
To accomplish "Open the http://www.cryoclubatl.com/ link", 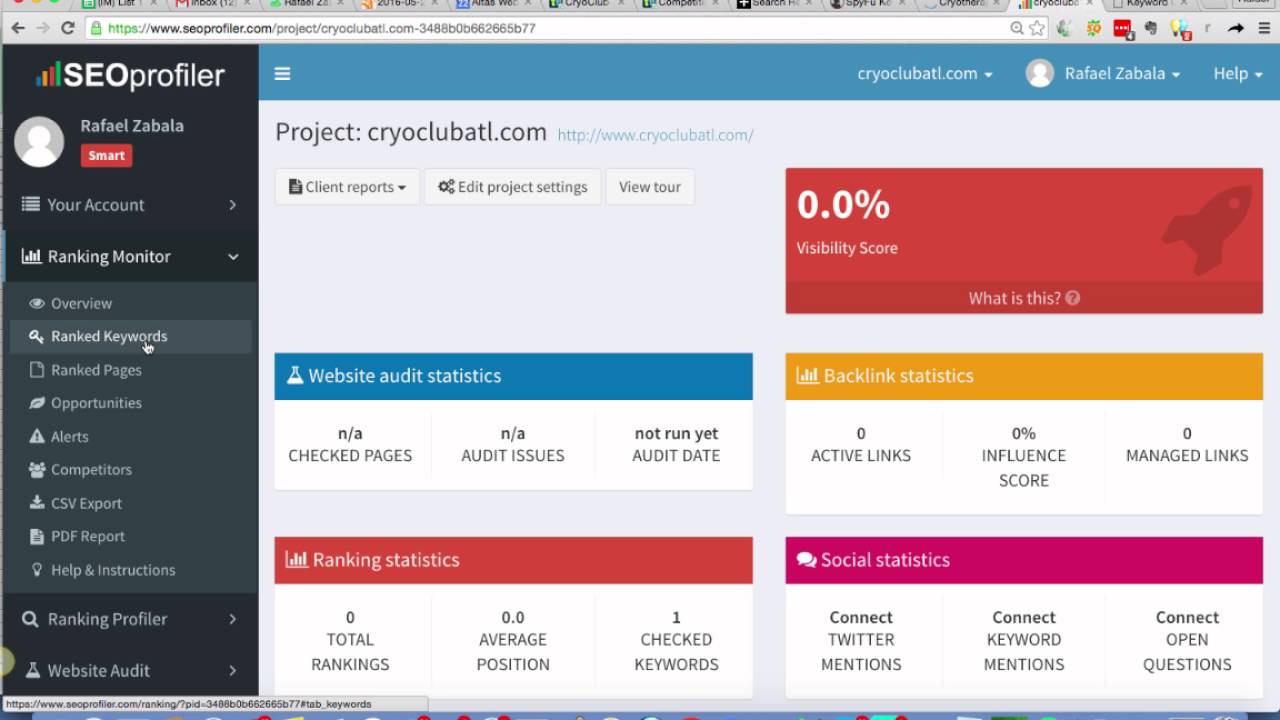I will point(655,135).
